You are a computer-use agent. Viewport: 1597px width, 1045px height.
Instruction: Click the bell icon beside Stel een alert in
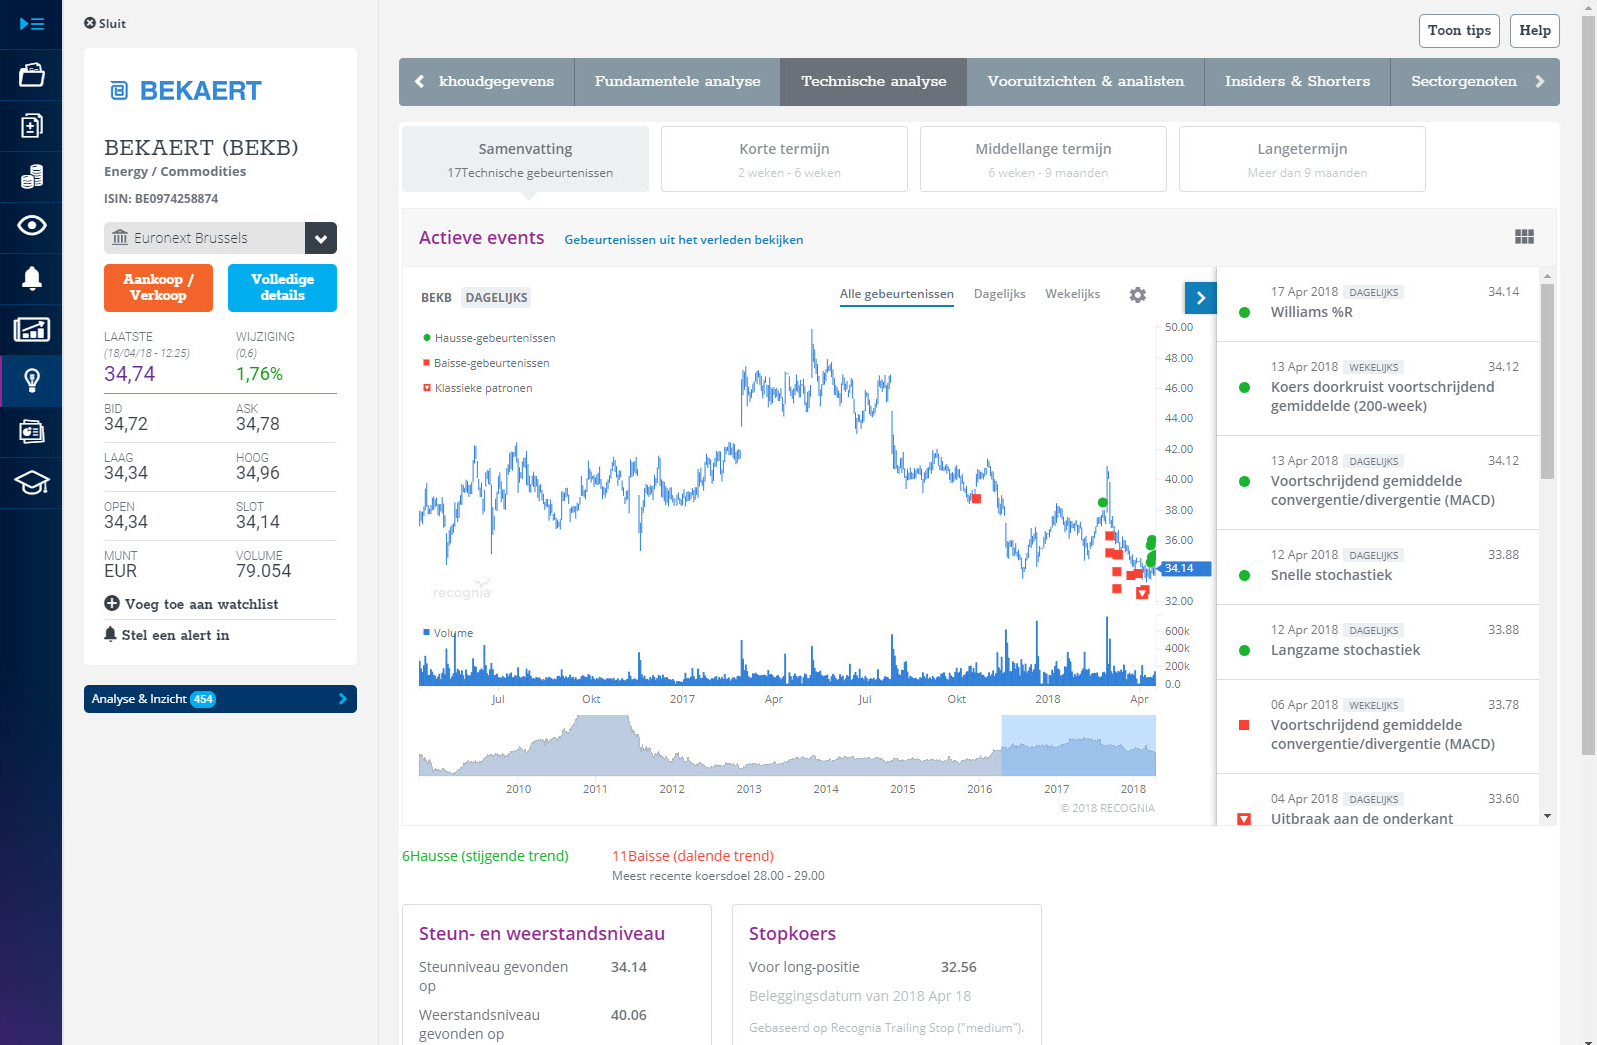pos(111,634)
